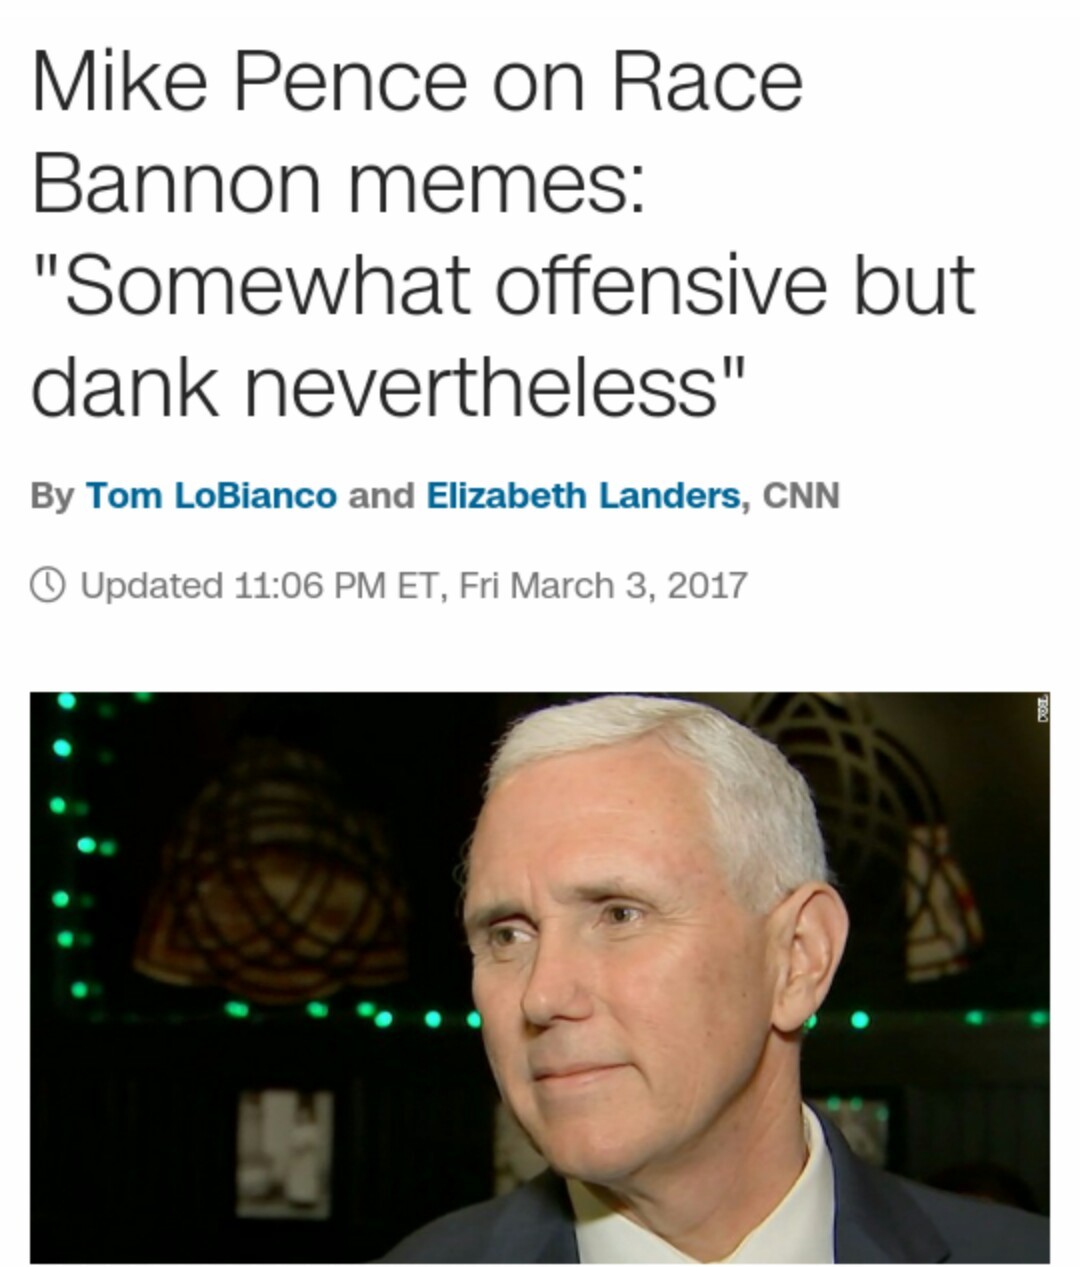Open Elizabeth Landers' author profile link
The height and width of the screenshot is (1267, 1080).
tap(584, 495)
